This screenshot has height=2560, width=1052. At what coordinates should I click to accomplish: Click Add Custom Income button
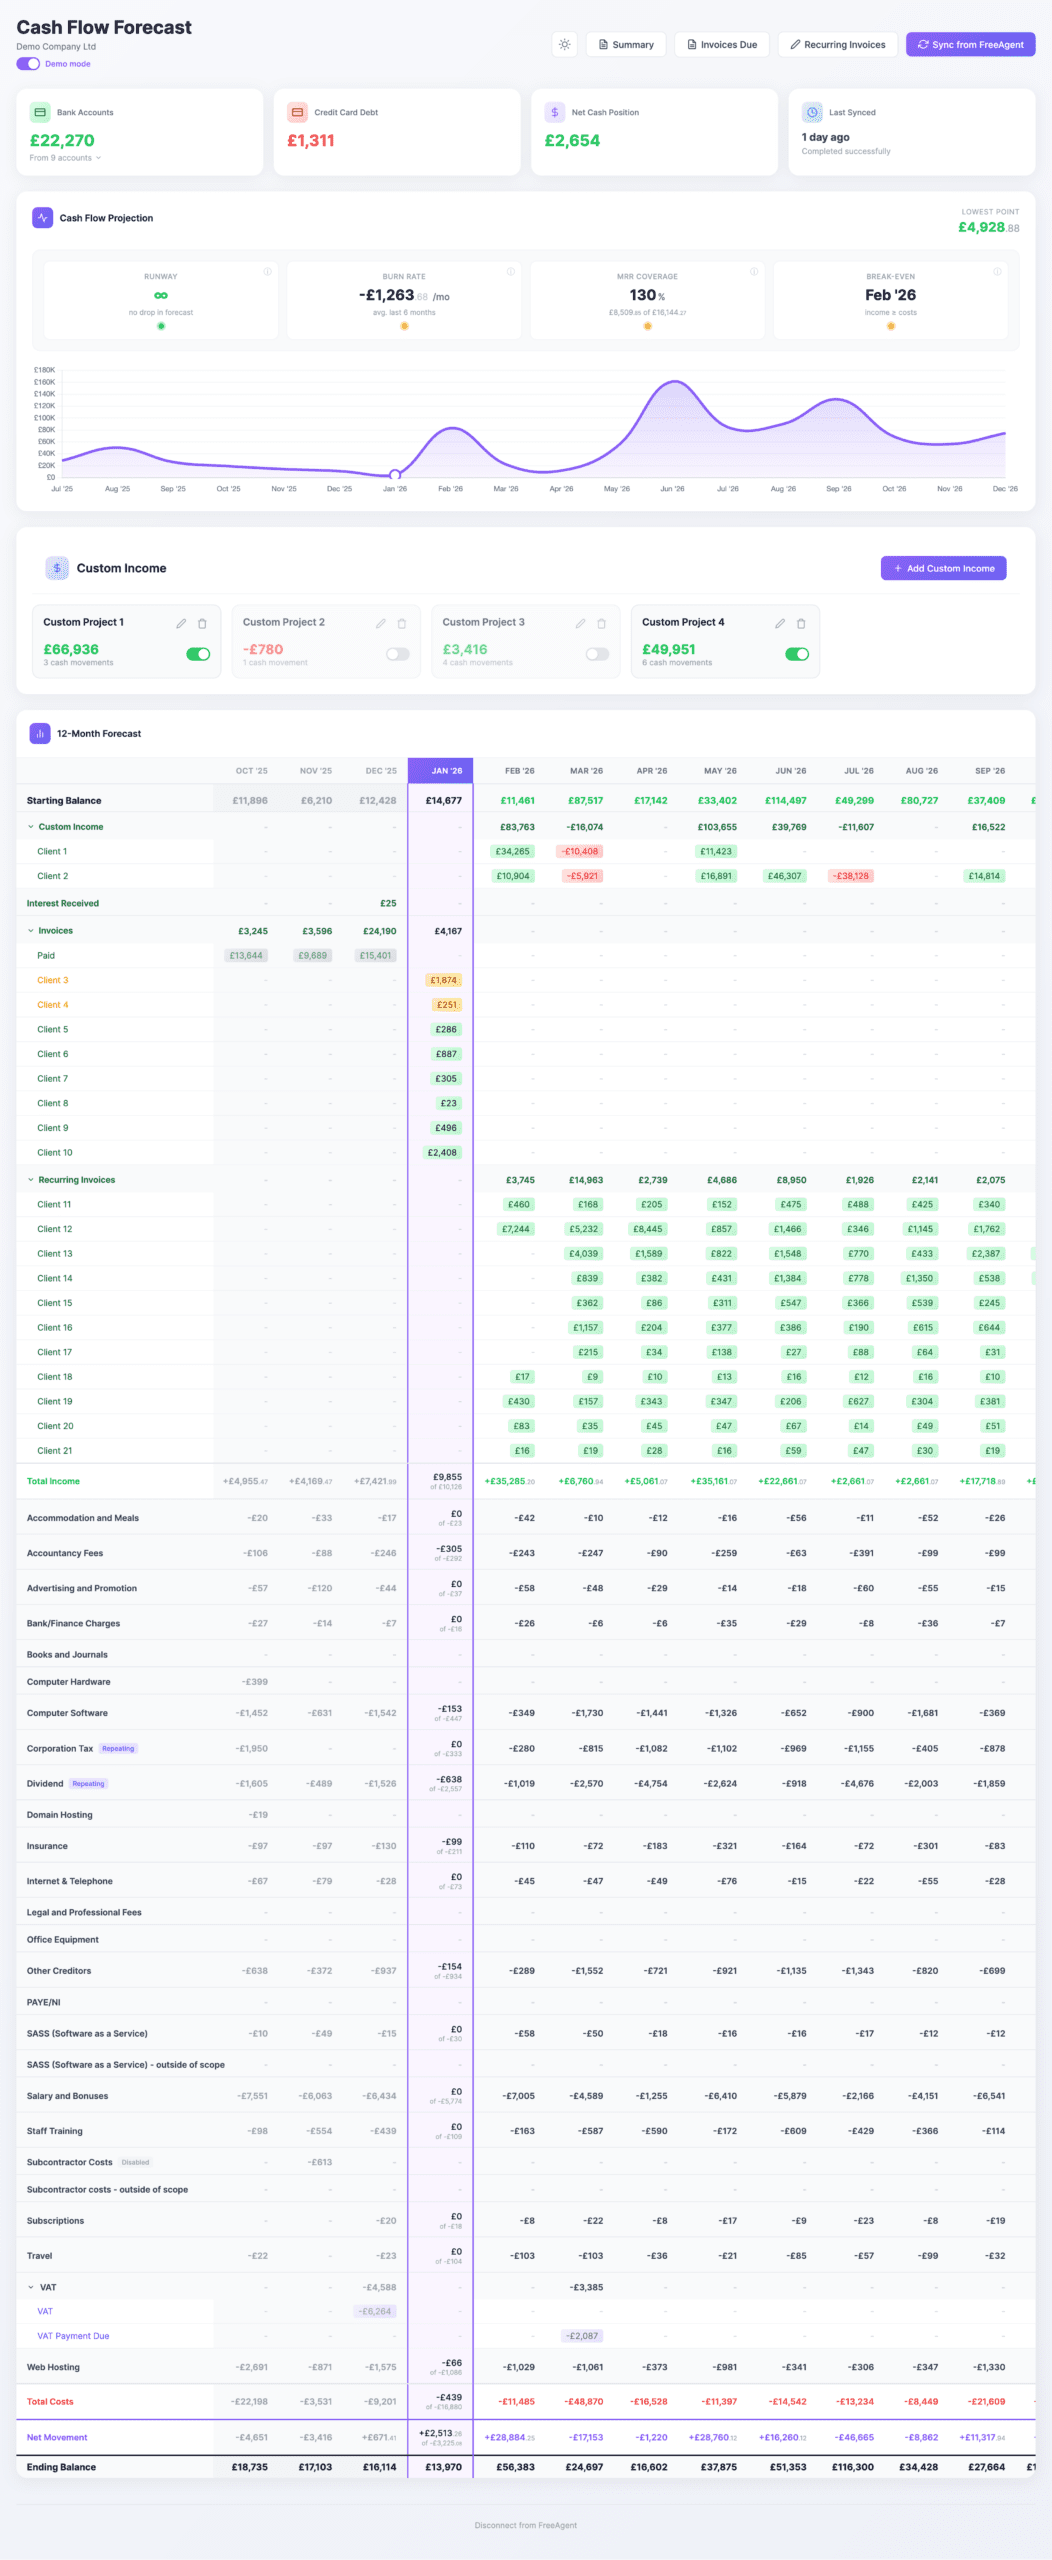[943, 568]
